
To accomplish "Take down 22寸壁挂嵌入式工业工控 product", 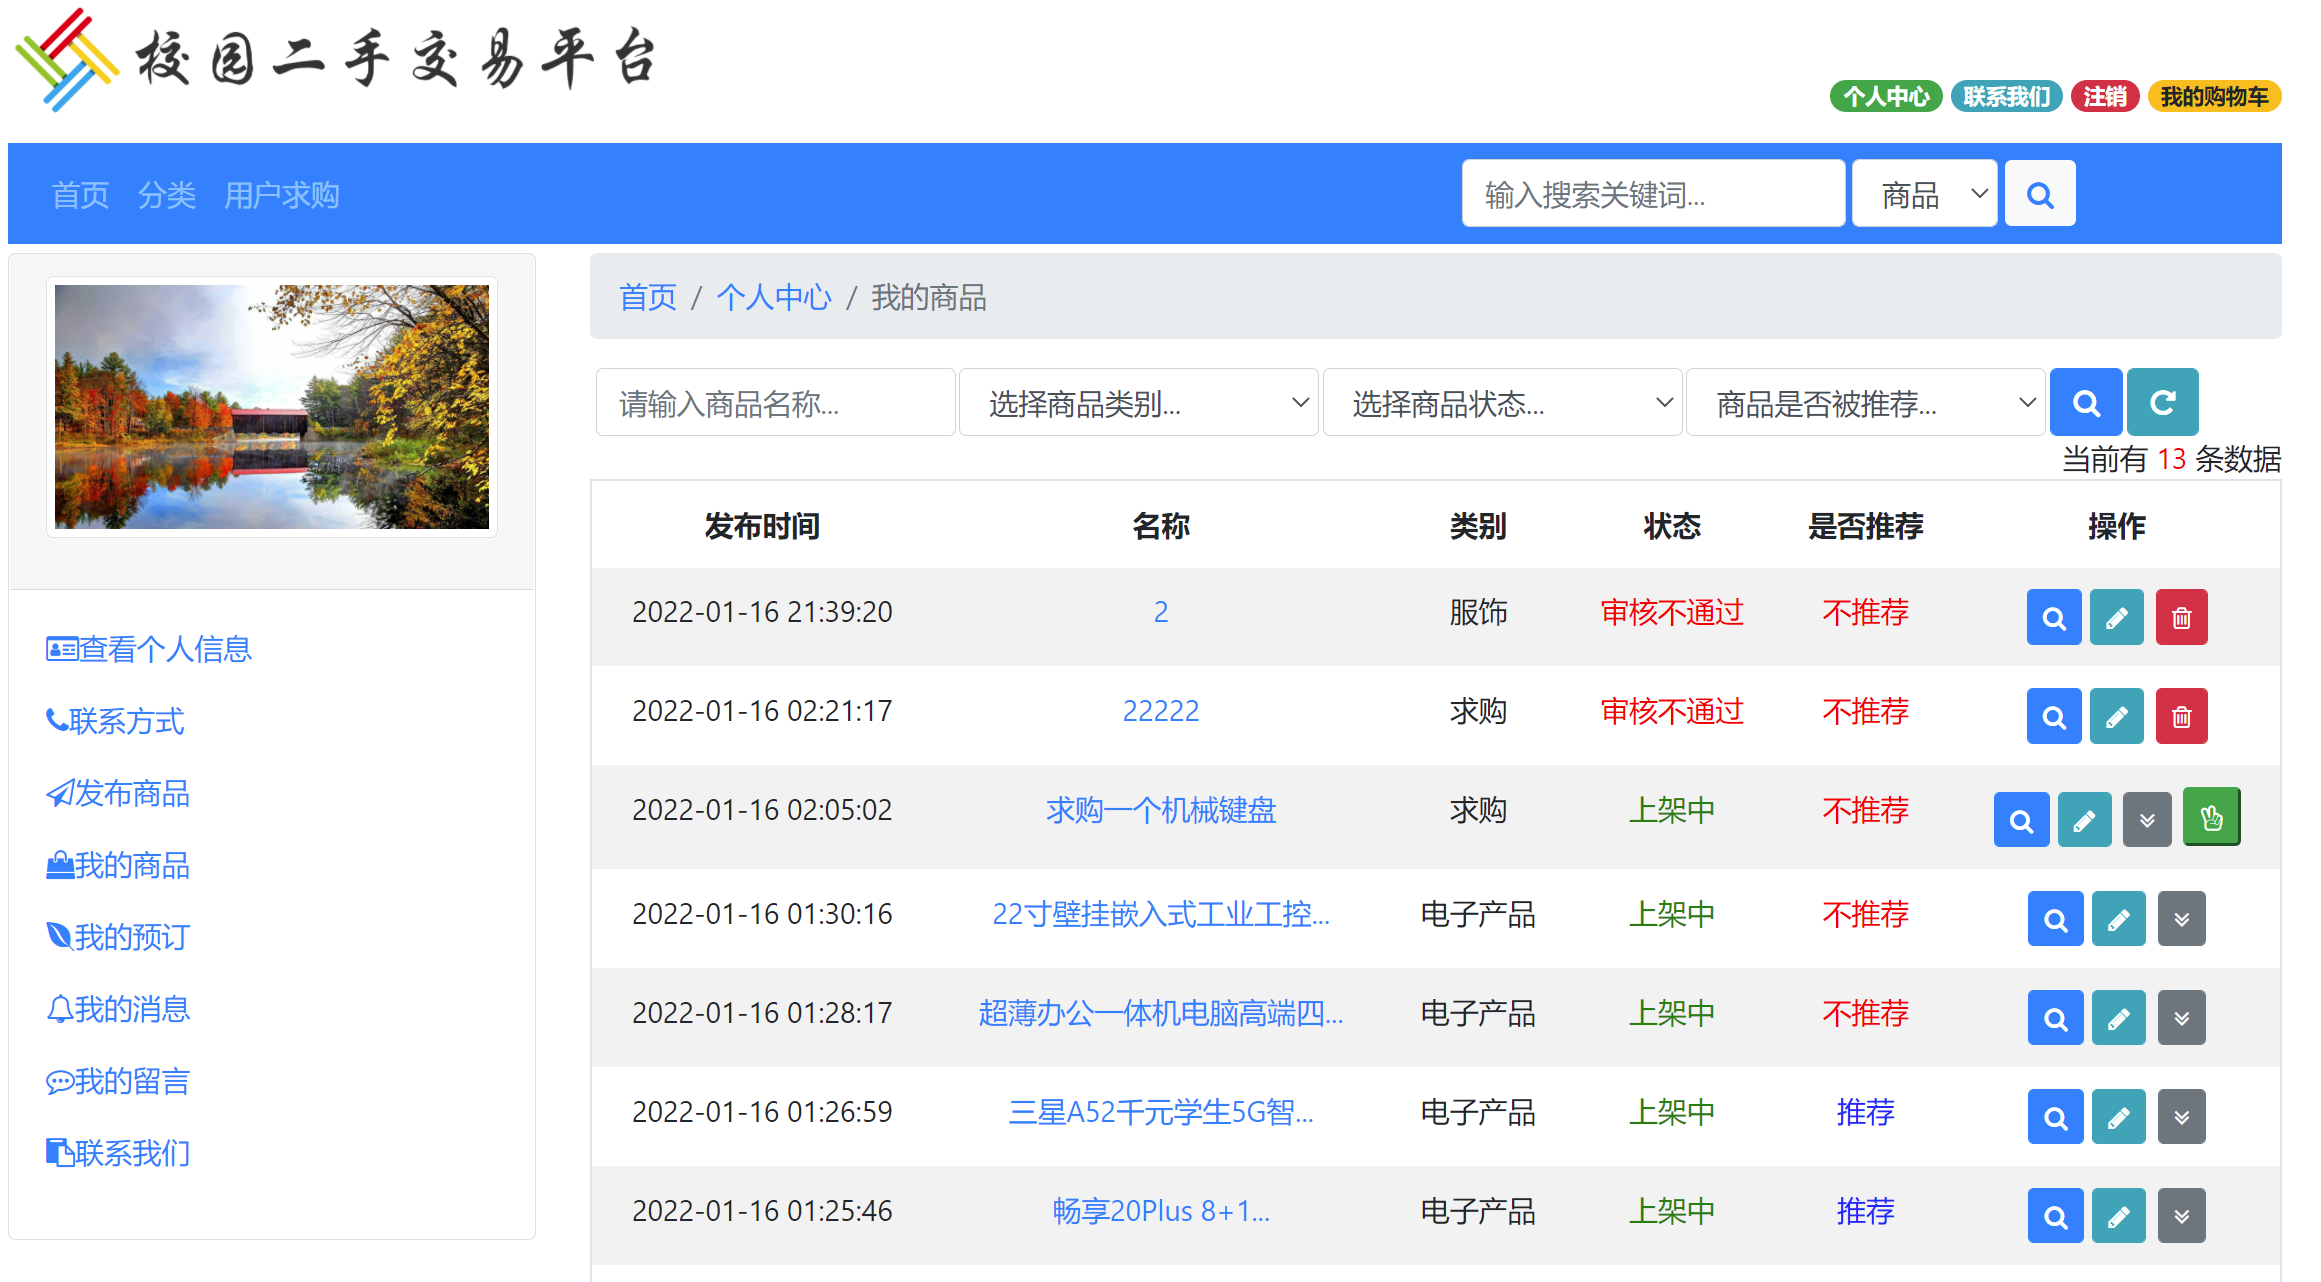I will point(2181,919).
